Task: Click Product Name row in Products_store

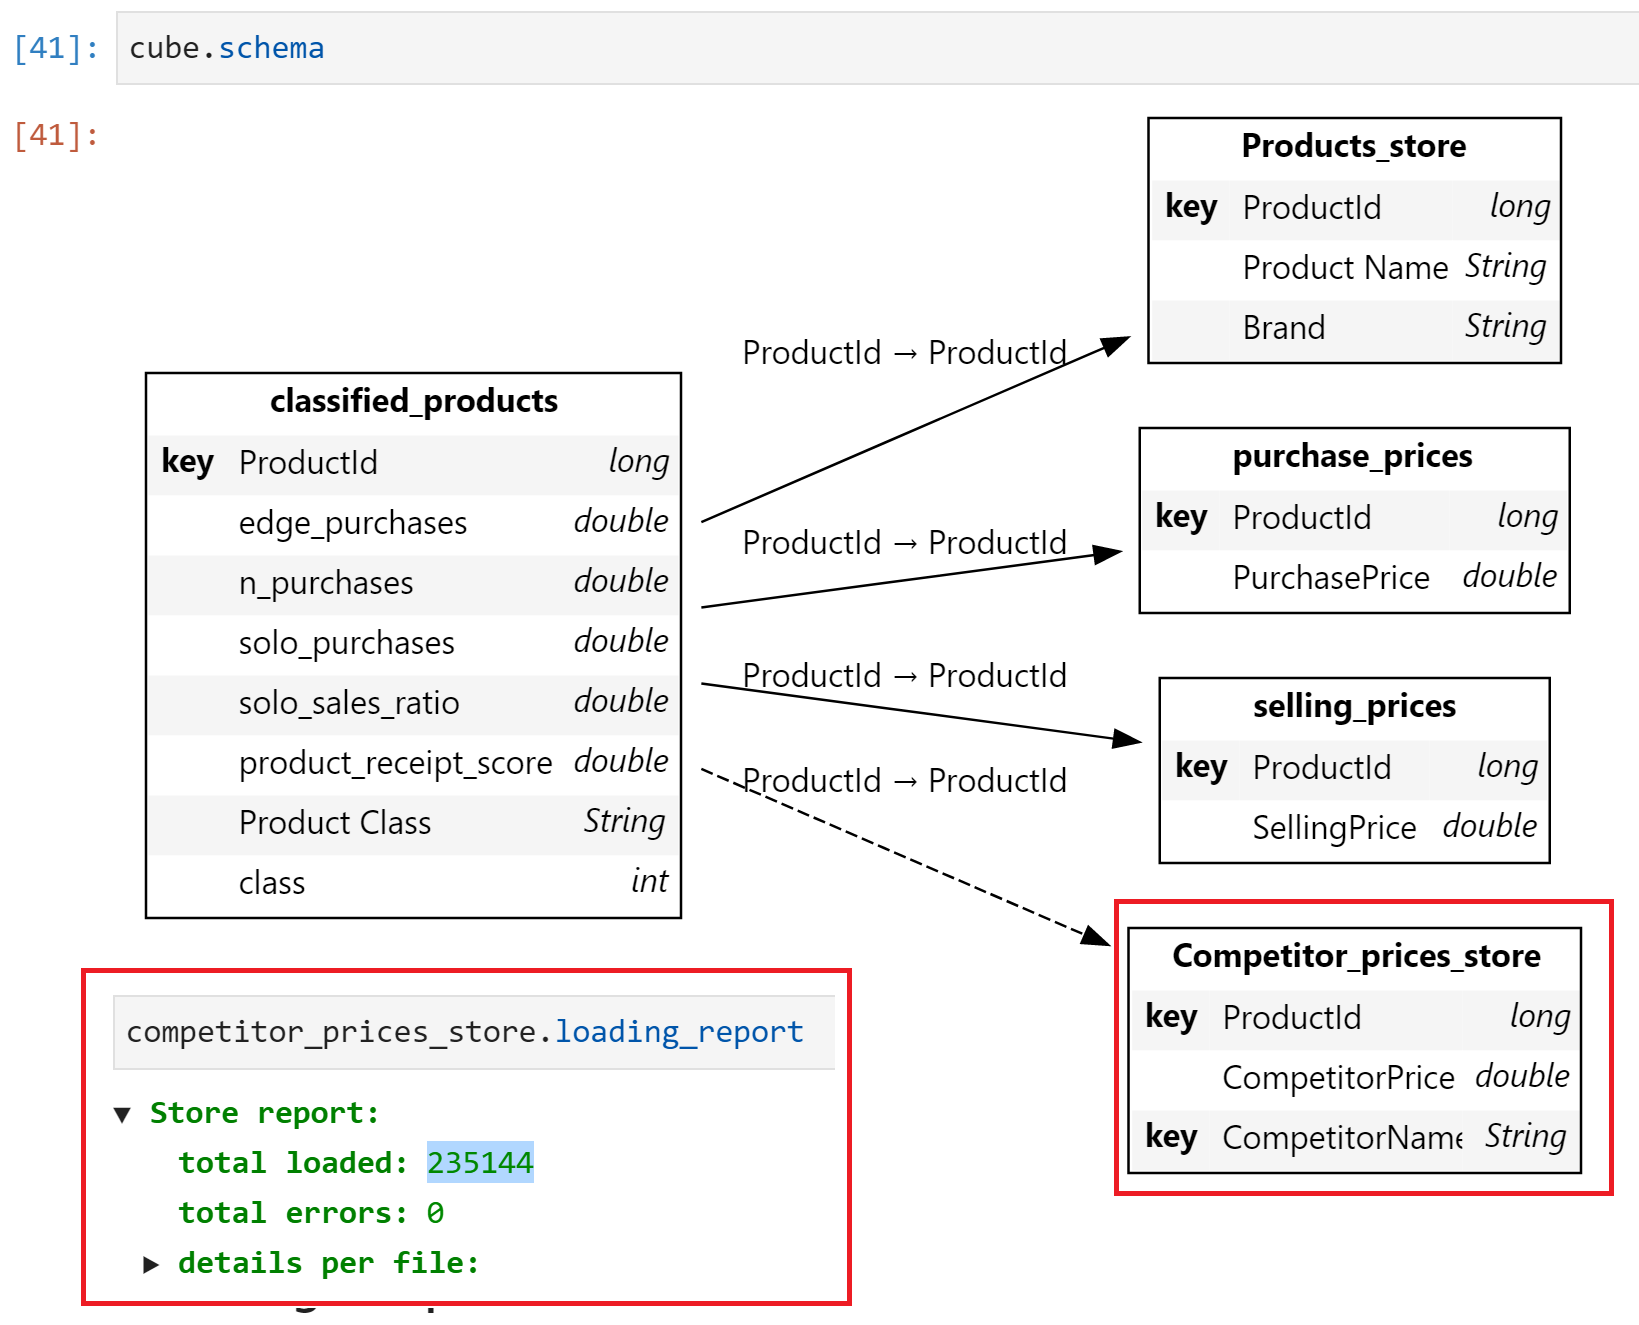Action: 1355,267
